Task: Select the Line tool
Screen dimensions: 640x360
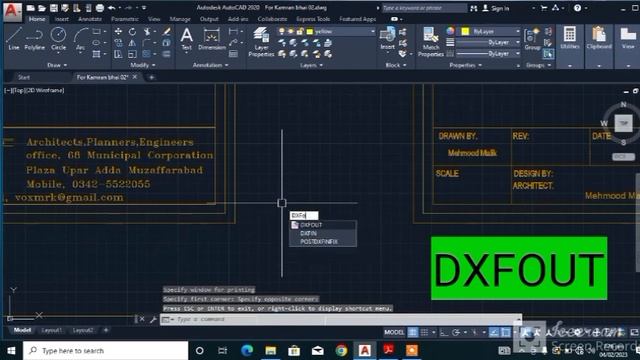Action: (13, 39)
